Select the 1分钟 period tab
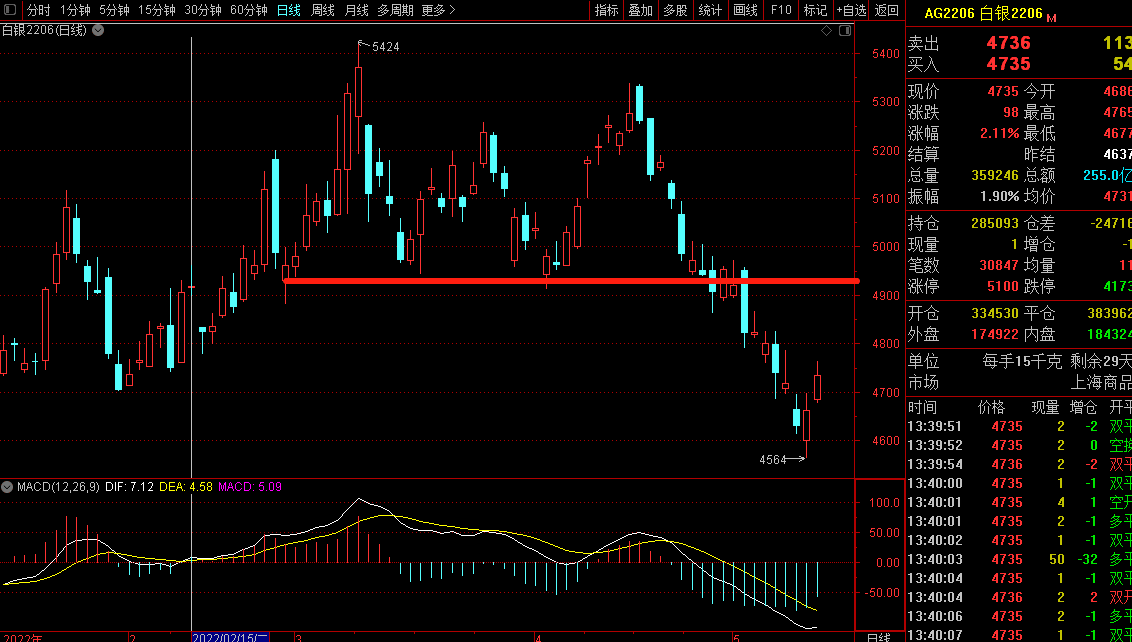This screenshot has height=642, width=1132. [75, 10]
